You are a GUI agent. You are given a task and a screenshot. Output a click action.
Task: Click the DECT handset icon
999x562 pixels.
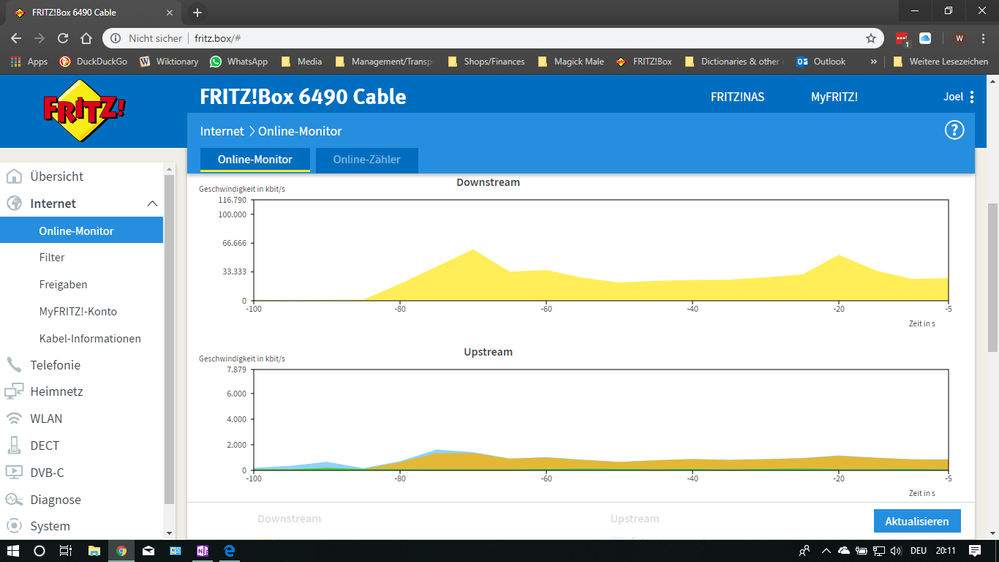click(x=14, y=445)
